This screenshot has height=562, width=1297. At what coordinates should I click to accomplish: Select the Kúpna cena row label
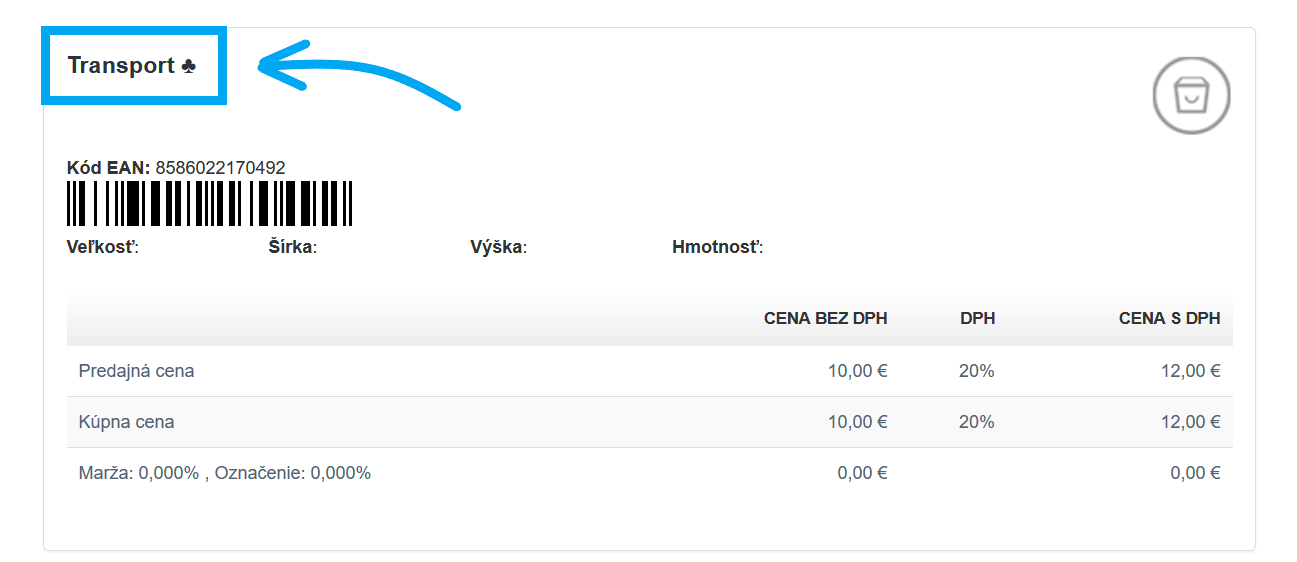[x=126, y=422]
